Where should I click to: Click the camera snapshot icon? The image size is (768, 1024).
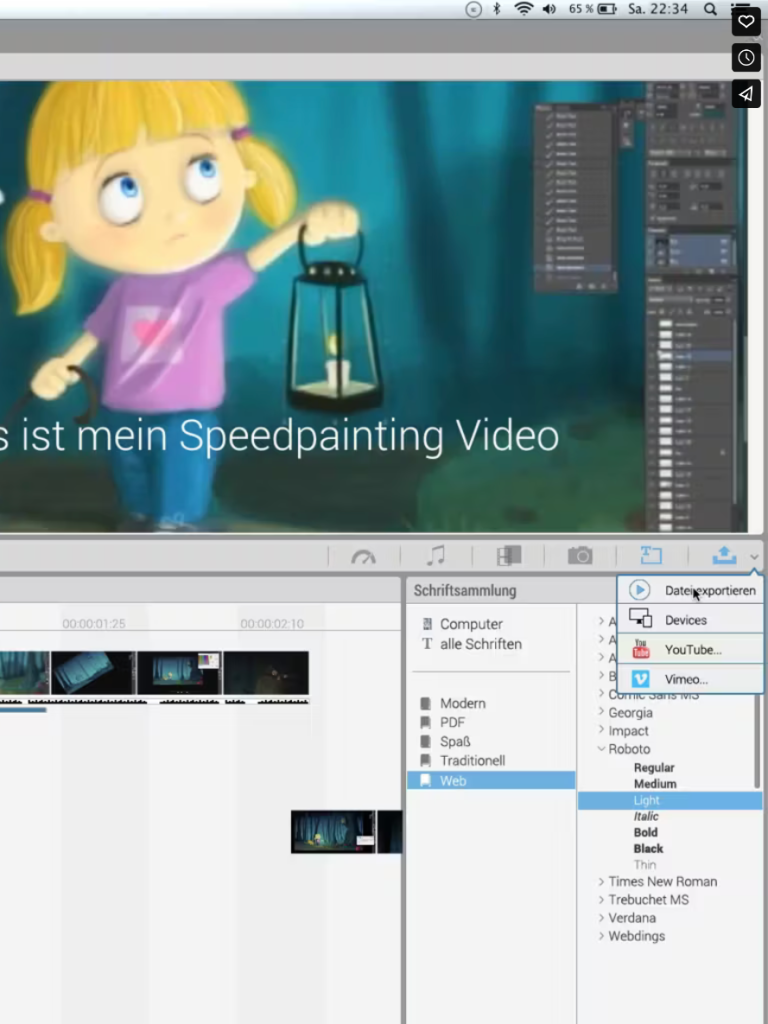coord(580,556)
